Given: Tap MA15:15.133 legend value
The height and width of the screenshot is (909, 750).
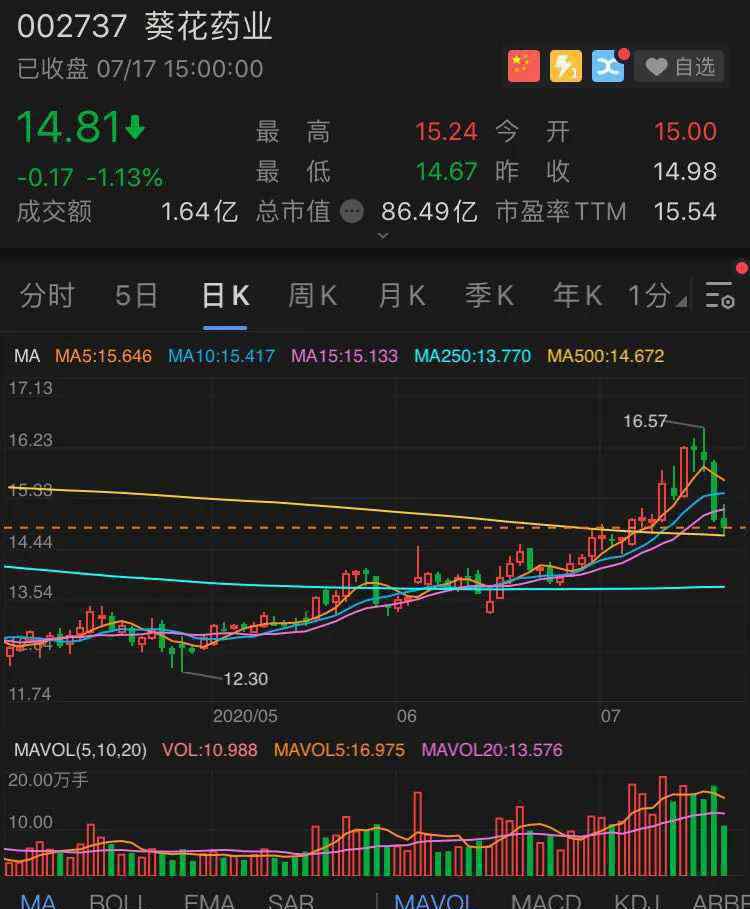Looking at the screenshot, I should click(x=344, y=355).
